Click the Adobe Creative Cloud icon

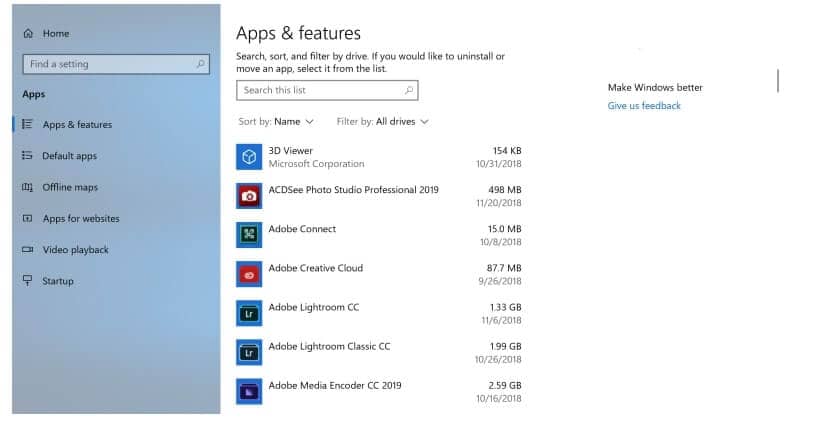(249, 274)
